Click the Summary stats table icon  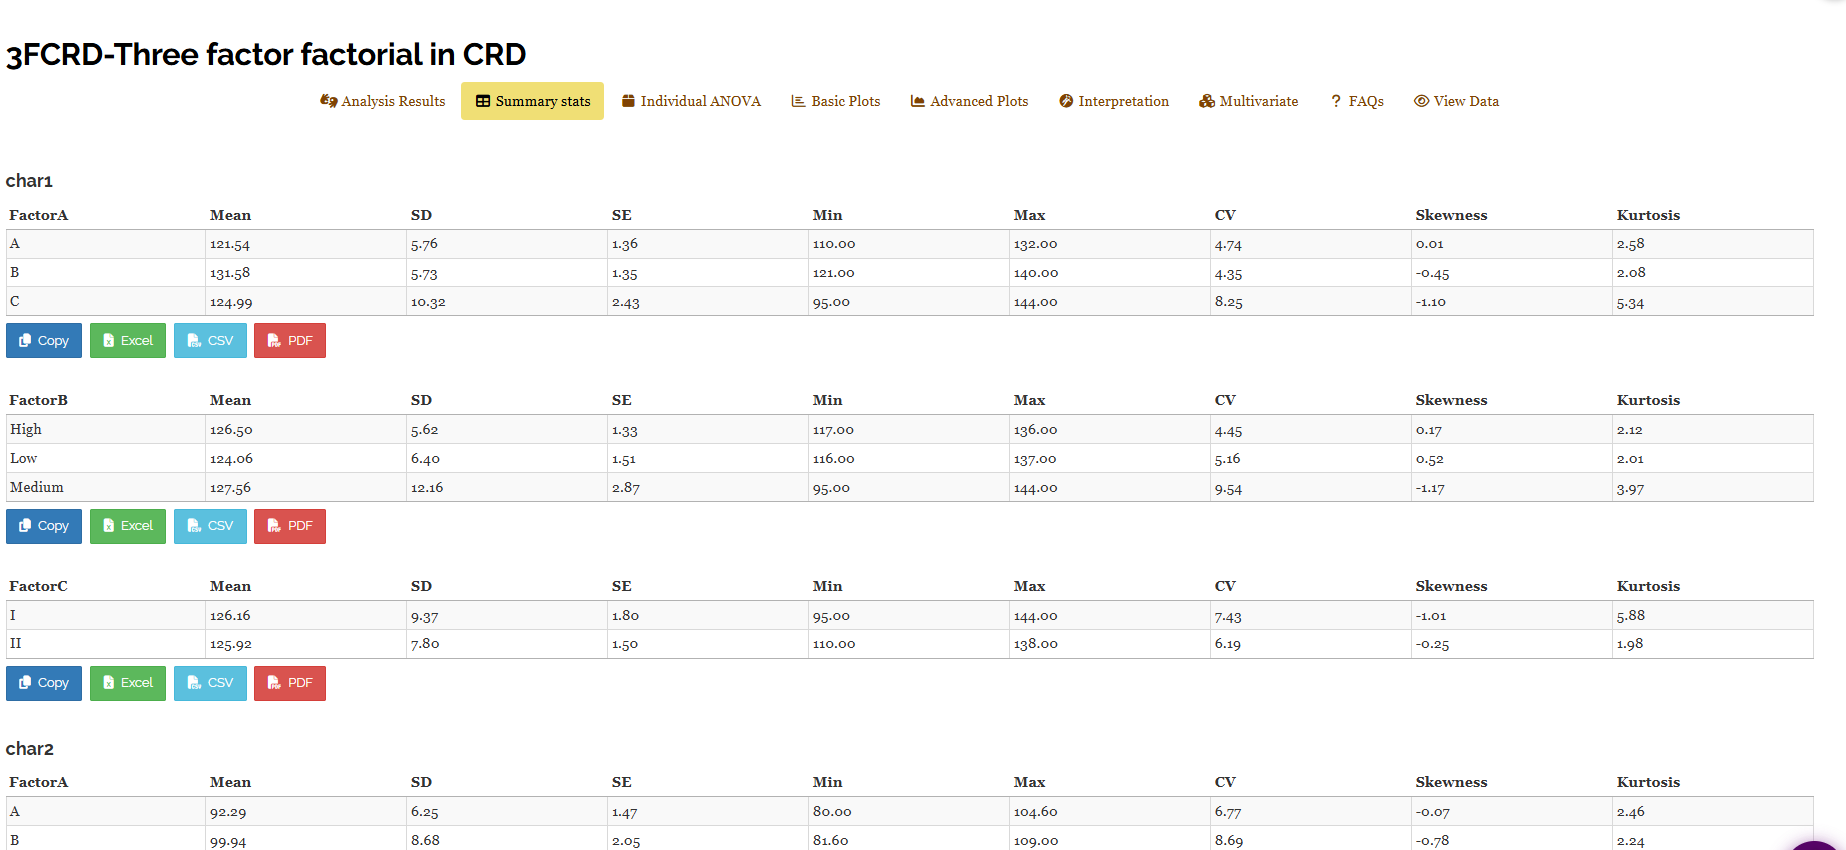[483, 101]
